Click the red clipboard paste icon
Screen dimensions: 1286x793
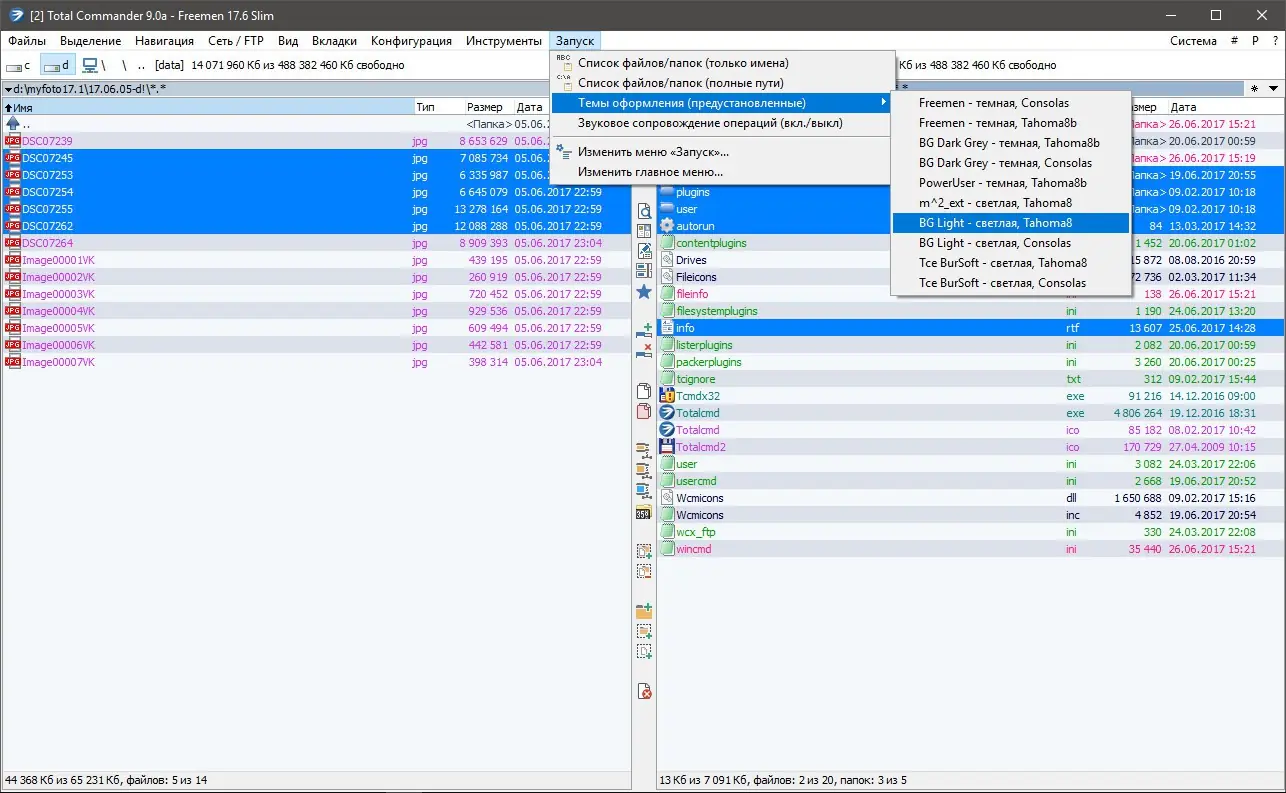[644, 410]
